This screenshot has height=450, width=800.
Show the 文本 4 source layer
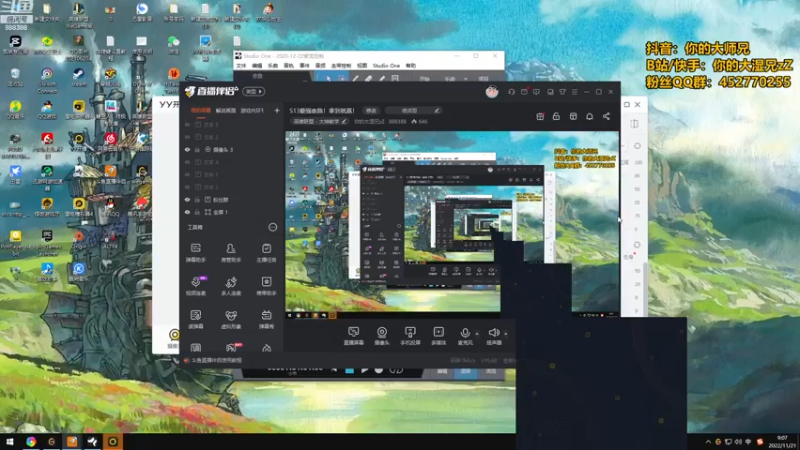click(187, 162)
